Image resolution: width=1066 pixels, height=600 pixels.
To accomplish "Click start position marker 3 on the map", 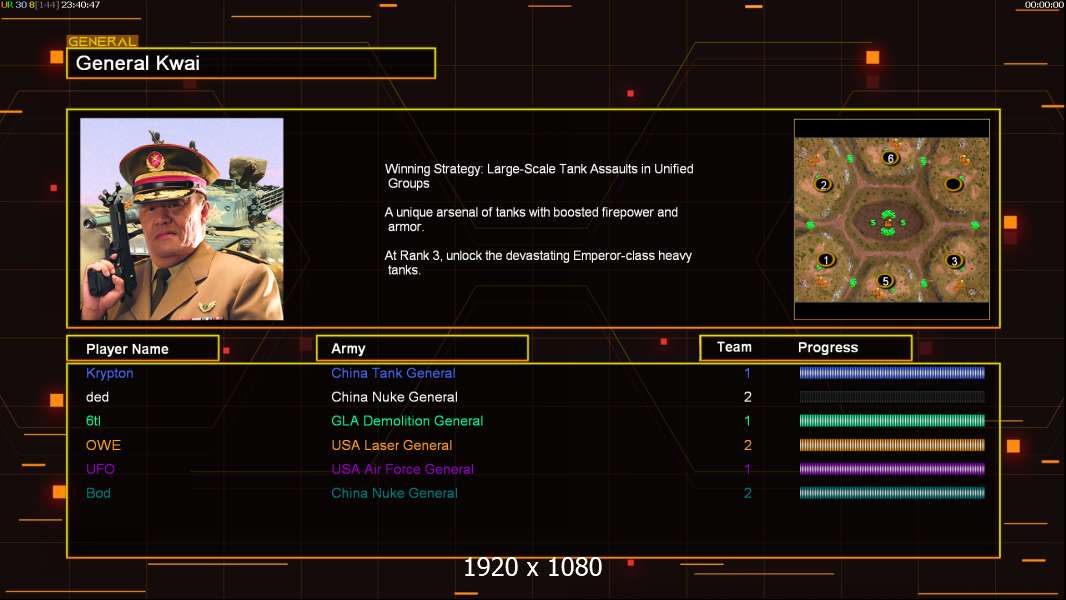I will (x=955, y=261).
